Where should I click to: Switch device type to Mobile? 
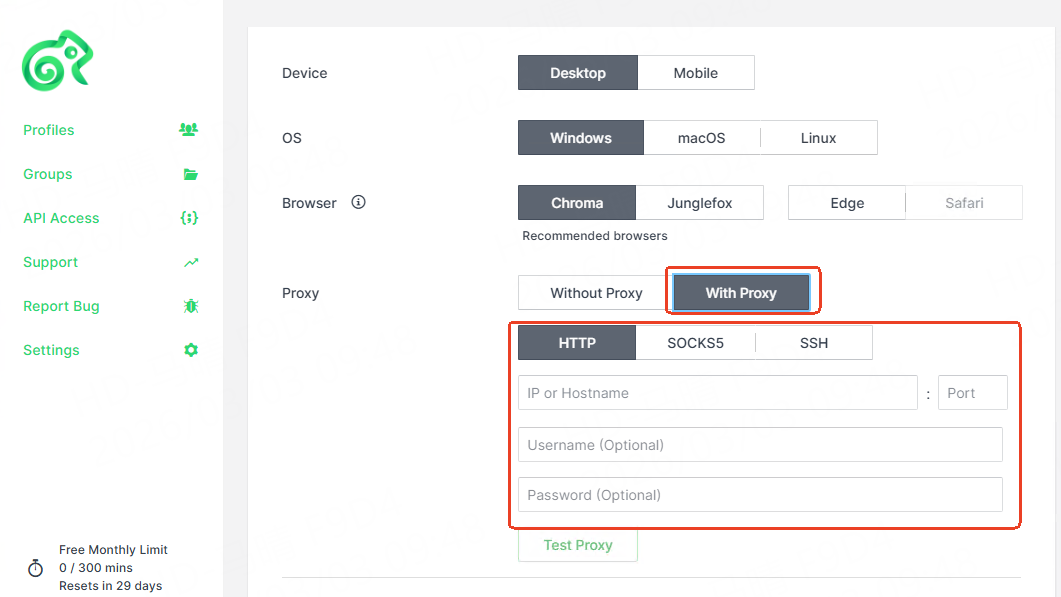pyautogui.click(x=695, y=73)
